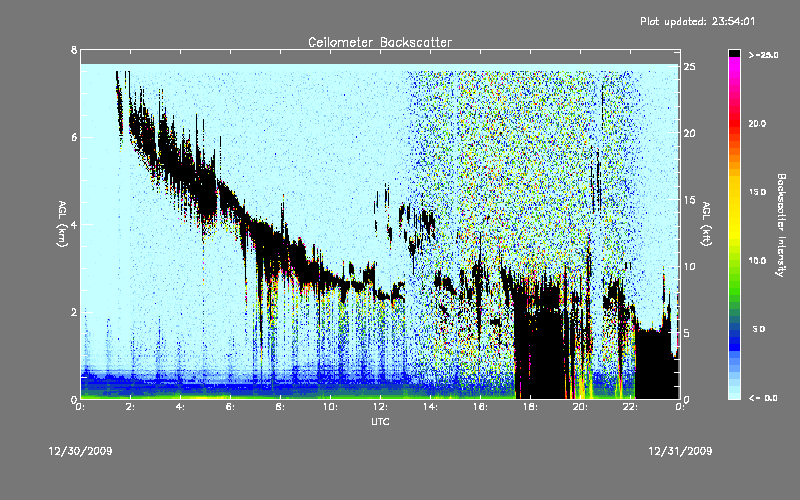This screenshot has height=500, width=800.
Task: Click the right 'AGL (kft)' axis label
Action: [706, 224]
